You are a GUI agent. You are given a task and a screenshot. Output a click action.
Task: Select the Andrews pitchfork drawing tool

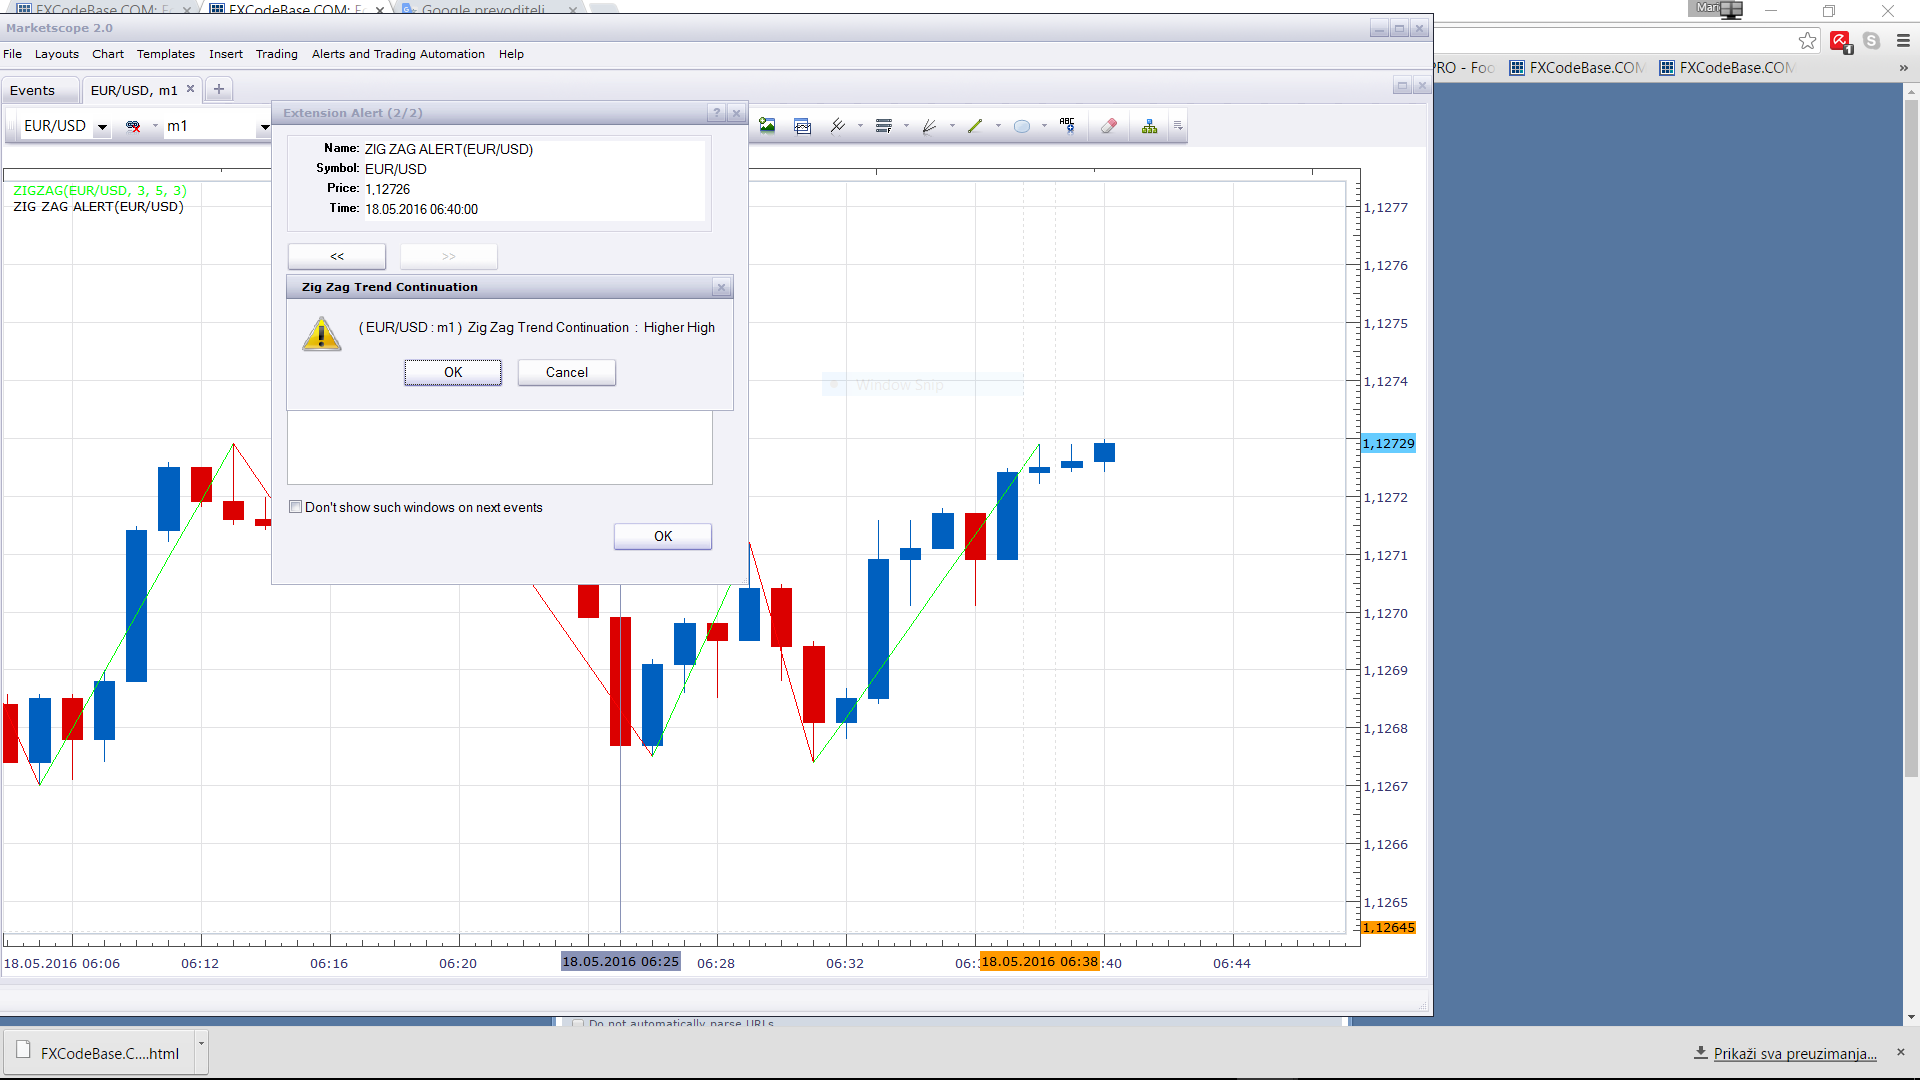[x=838, y=126]
